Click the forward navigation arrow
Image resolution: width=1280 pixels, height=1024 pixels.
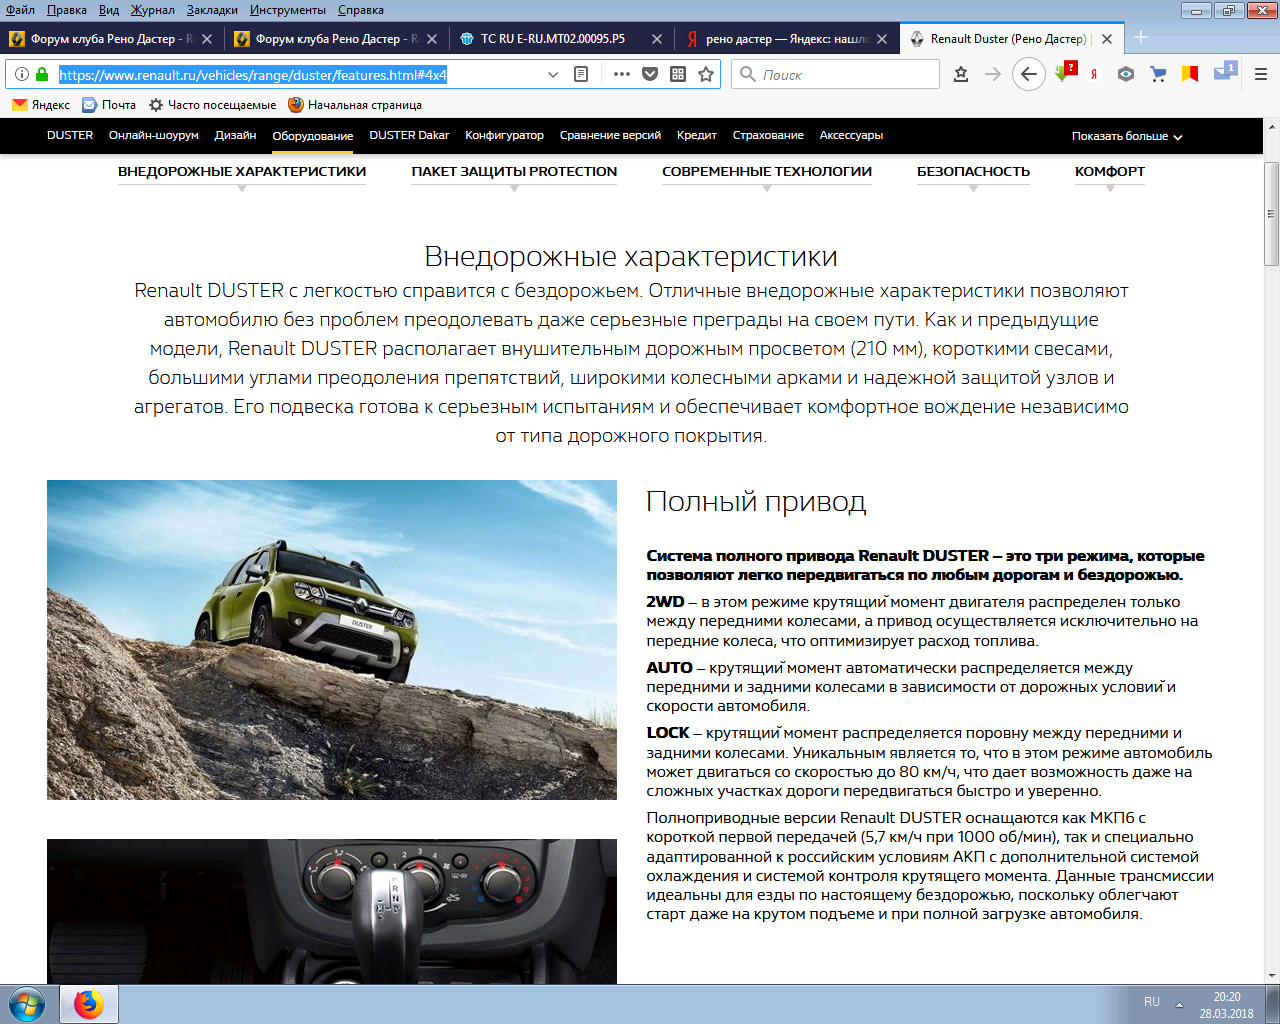[993, 74]
